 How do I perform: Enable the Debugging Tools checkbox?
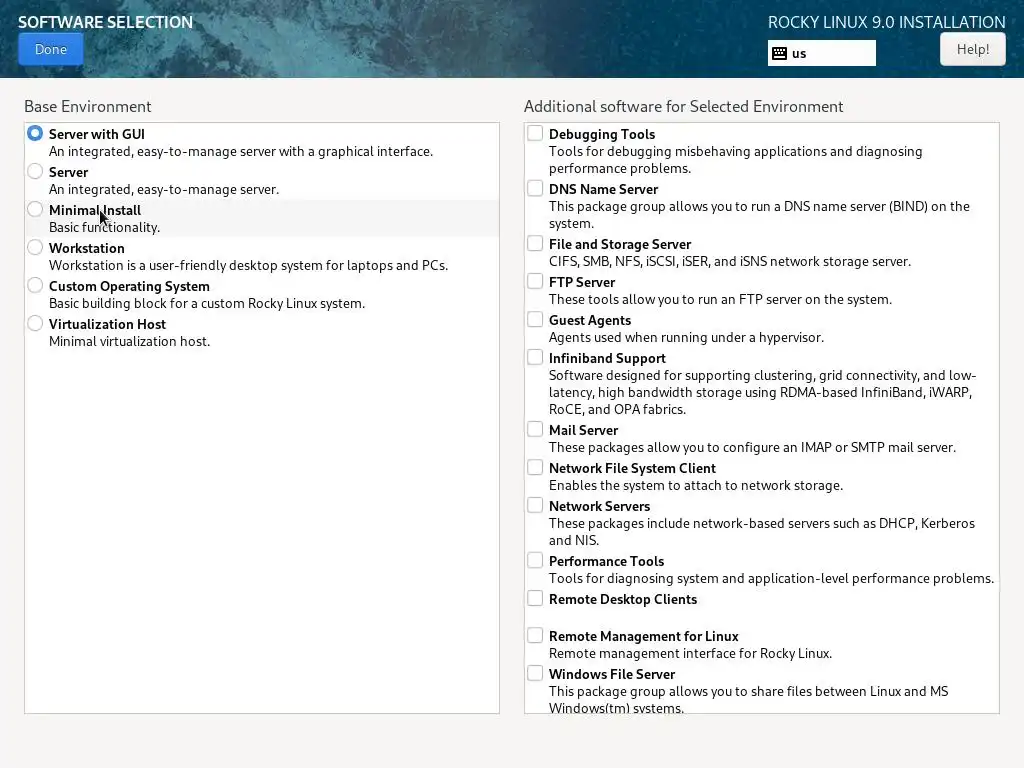[535, 133]
